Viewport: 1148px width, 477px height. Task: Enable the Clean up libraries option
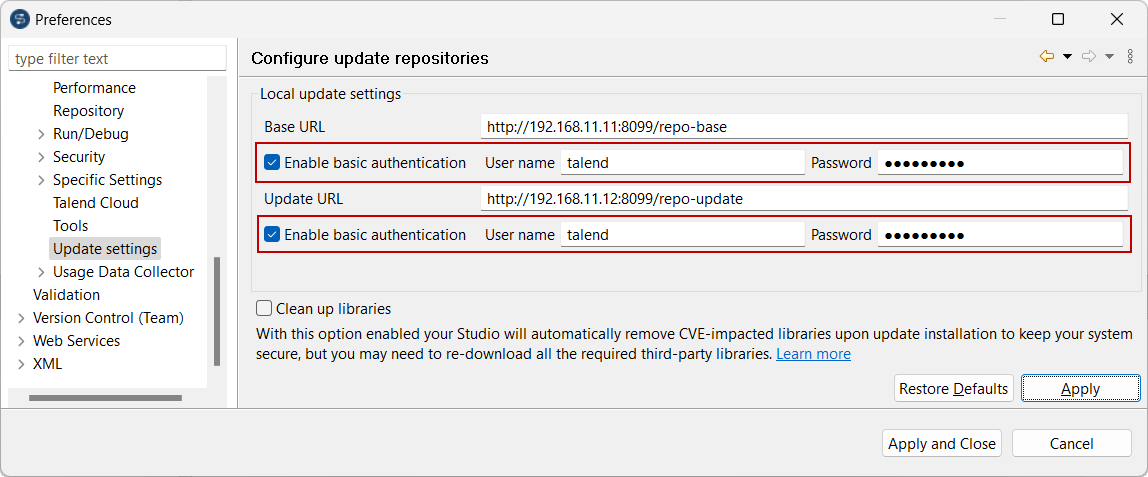265,309
